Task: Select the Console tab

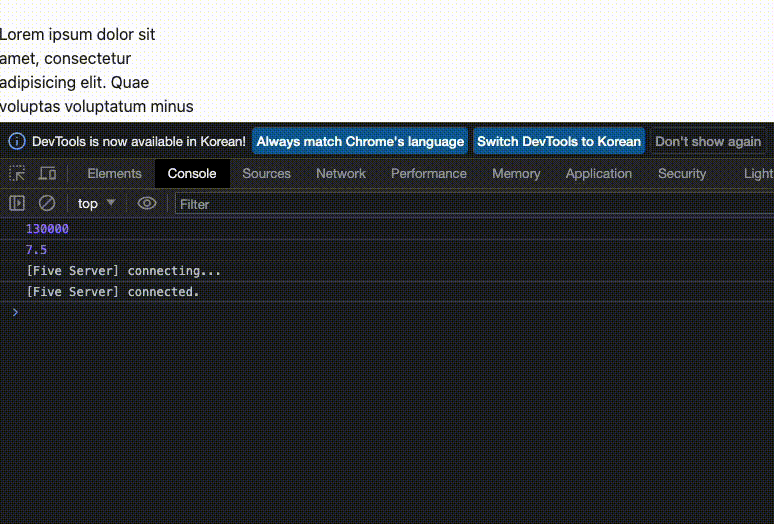Action: tap(192, 174)
